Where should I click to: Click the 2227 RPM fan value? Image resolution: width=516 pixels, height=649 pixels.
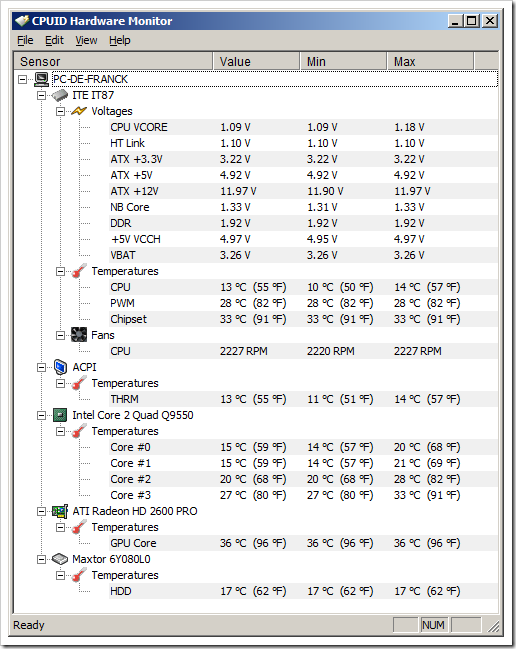click(244, 351)
